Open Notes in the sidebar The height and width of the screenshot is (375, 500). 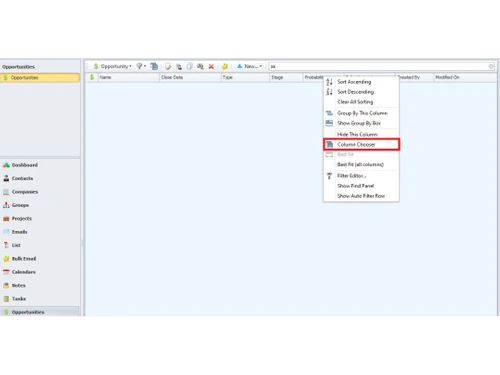[40, 285]
